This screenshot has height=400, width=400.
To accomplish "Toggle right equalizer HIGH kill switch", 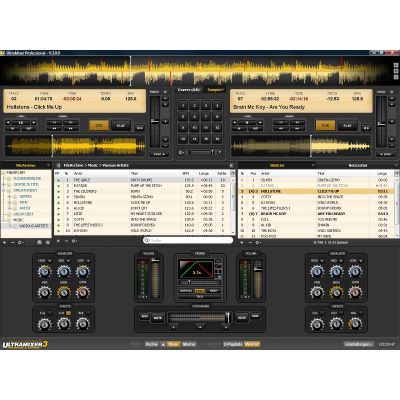I will pyautogui.click(x=323, y=260).
